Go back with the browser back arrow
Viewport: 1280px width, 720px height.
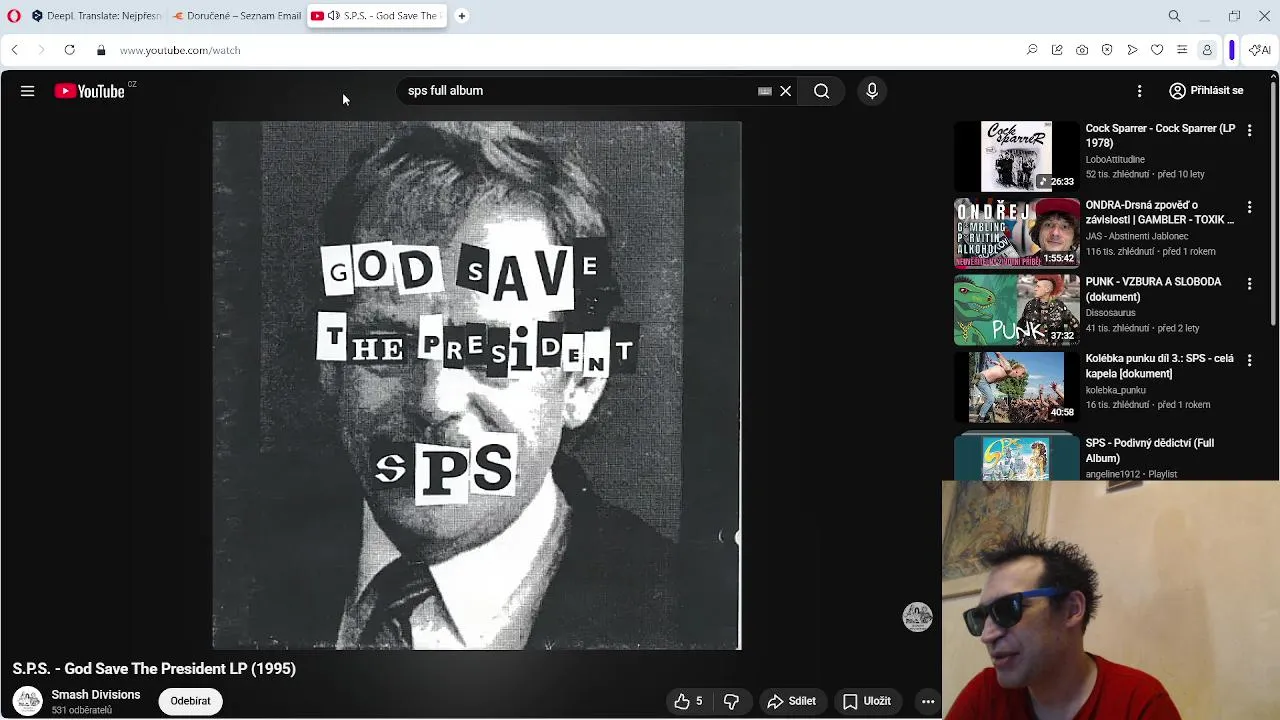click(x=14, y=50)
